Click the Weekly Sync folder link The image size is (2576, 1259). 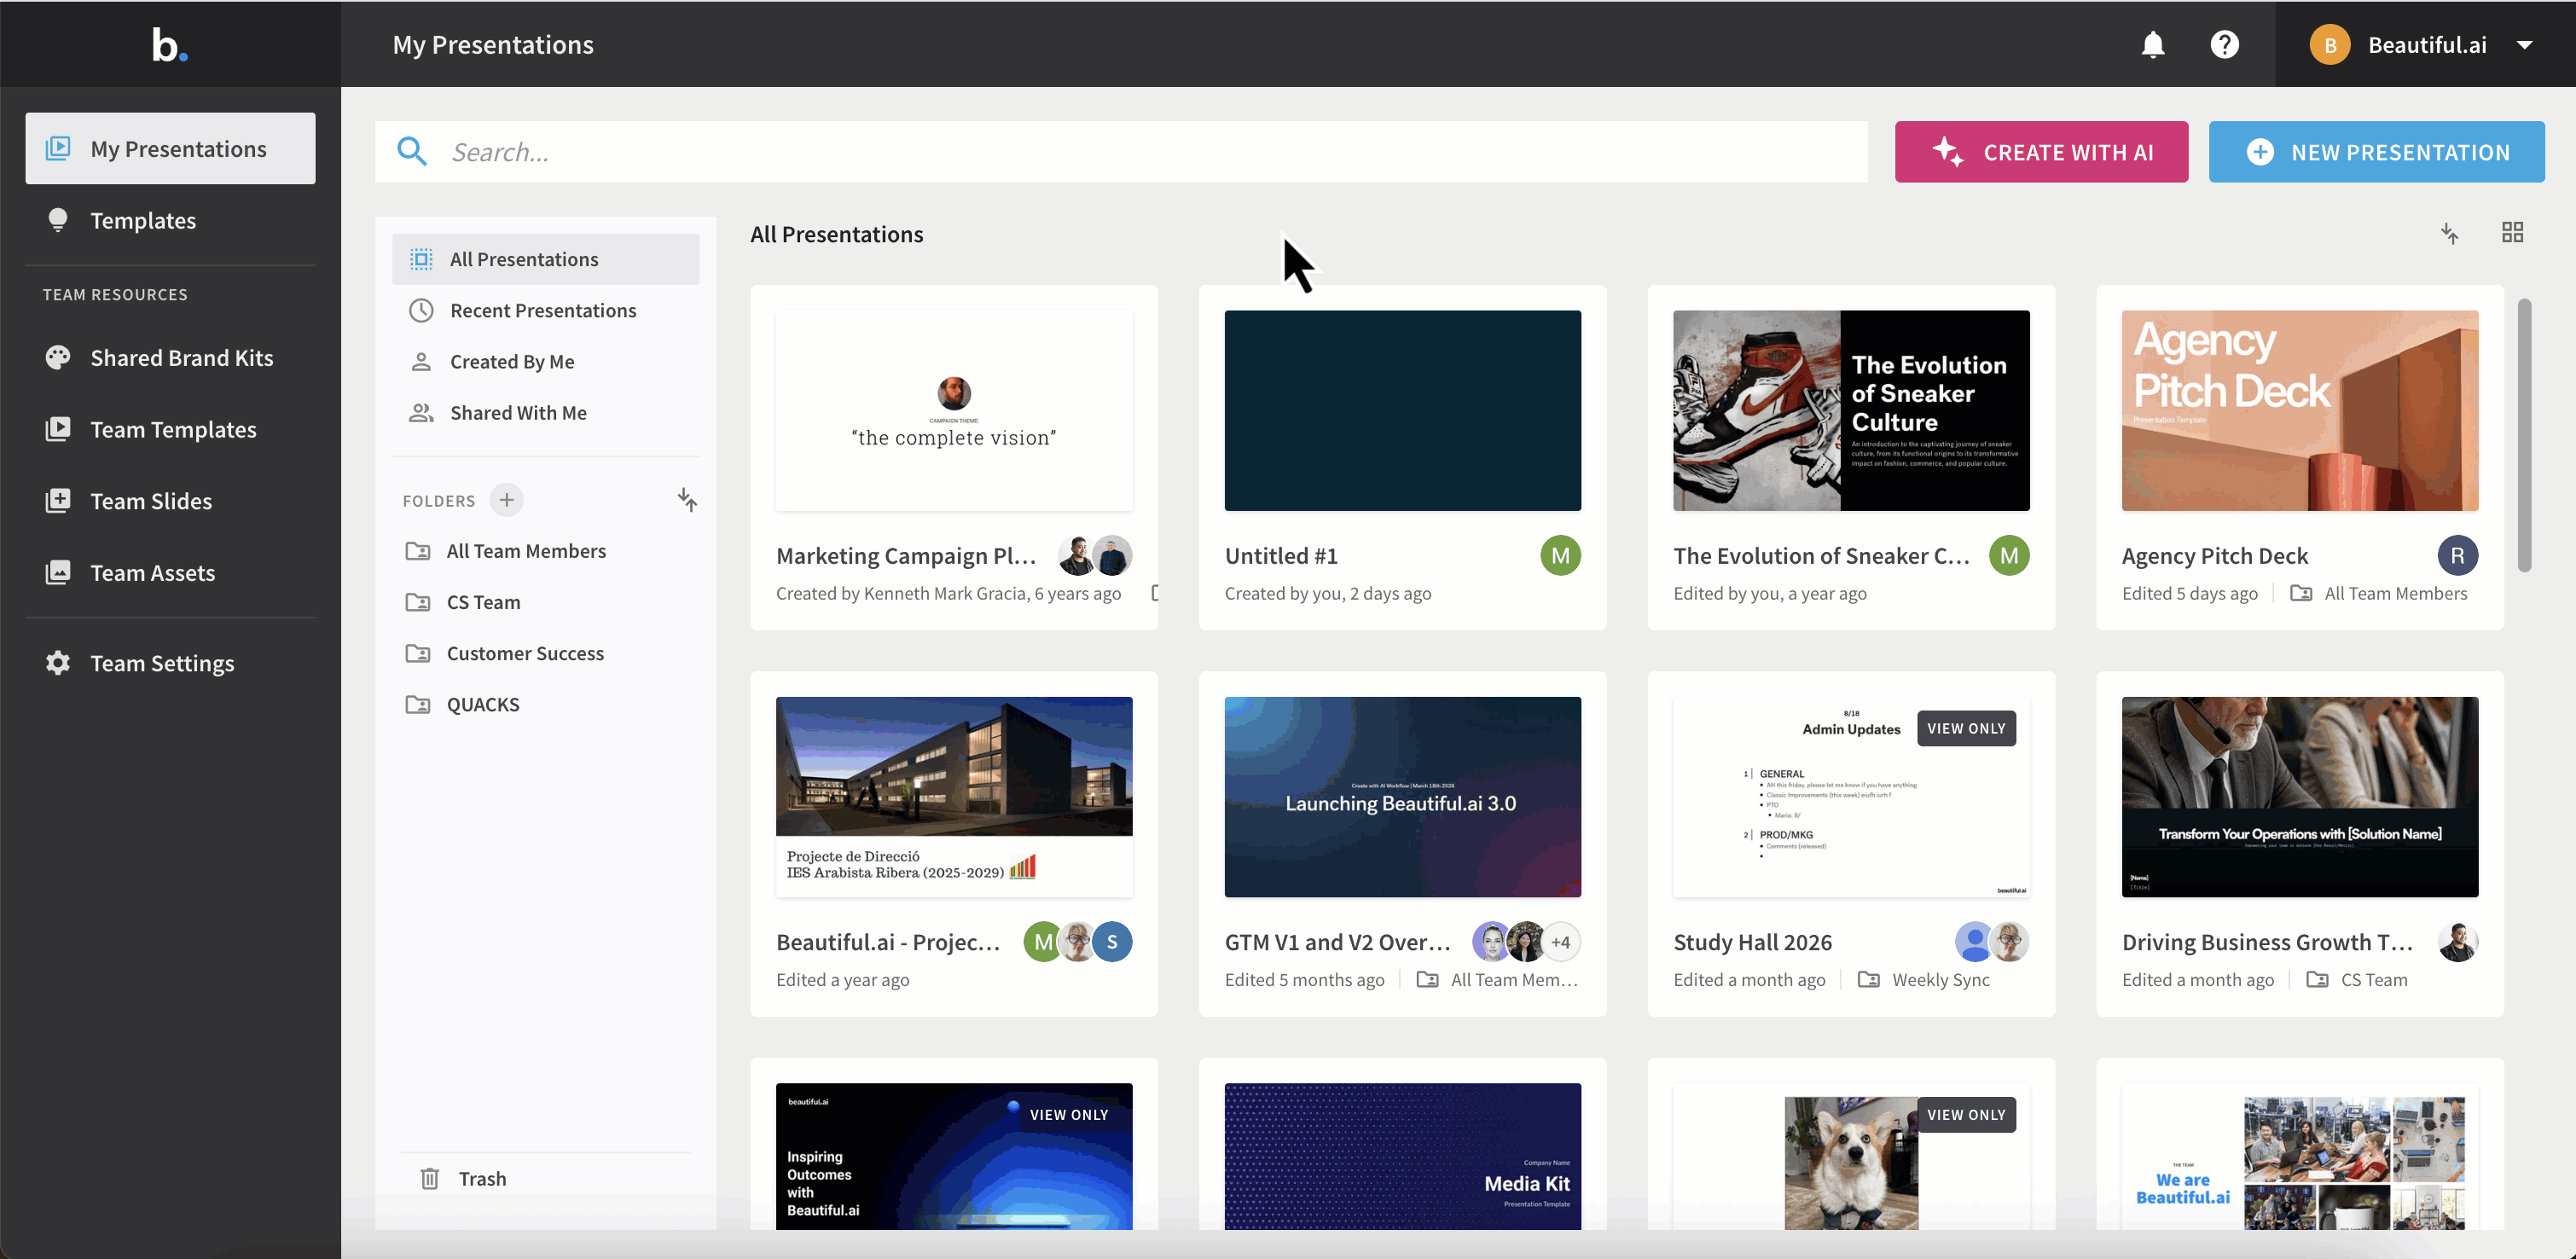click(x=1924, y=980)
